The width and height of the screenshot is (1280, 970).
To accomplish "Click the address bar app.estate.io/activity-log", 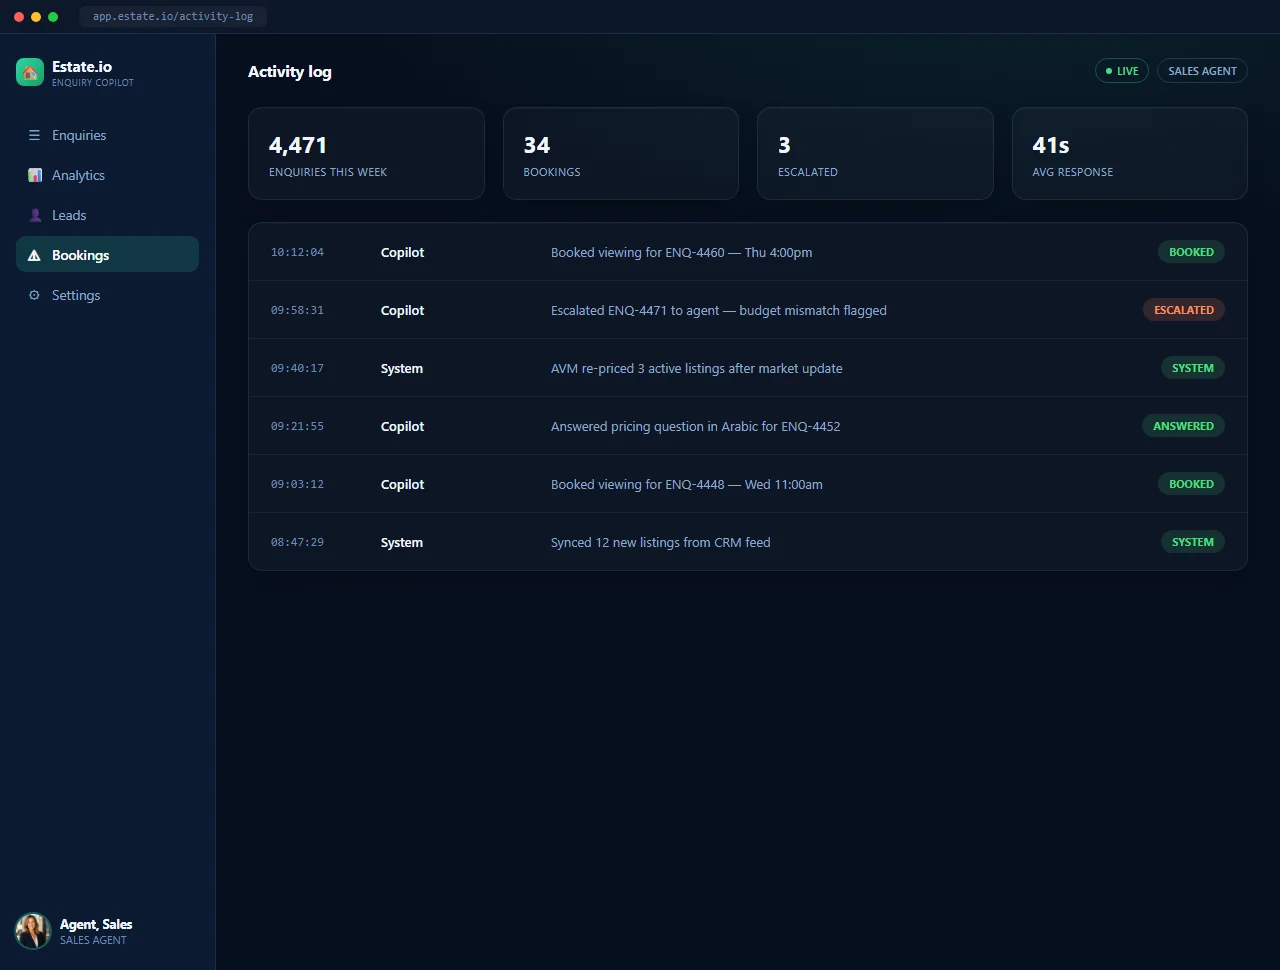I will point(173,16).
